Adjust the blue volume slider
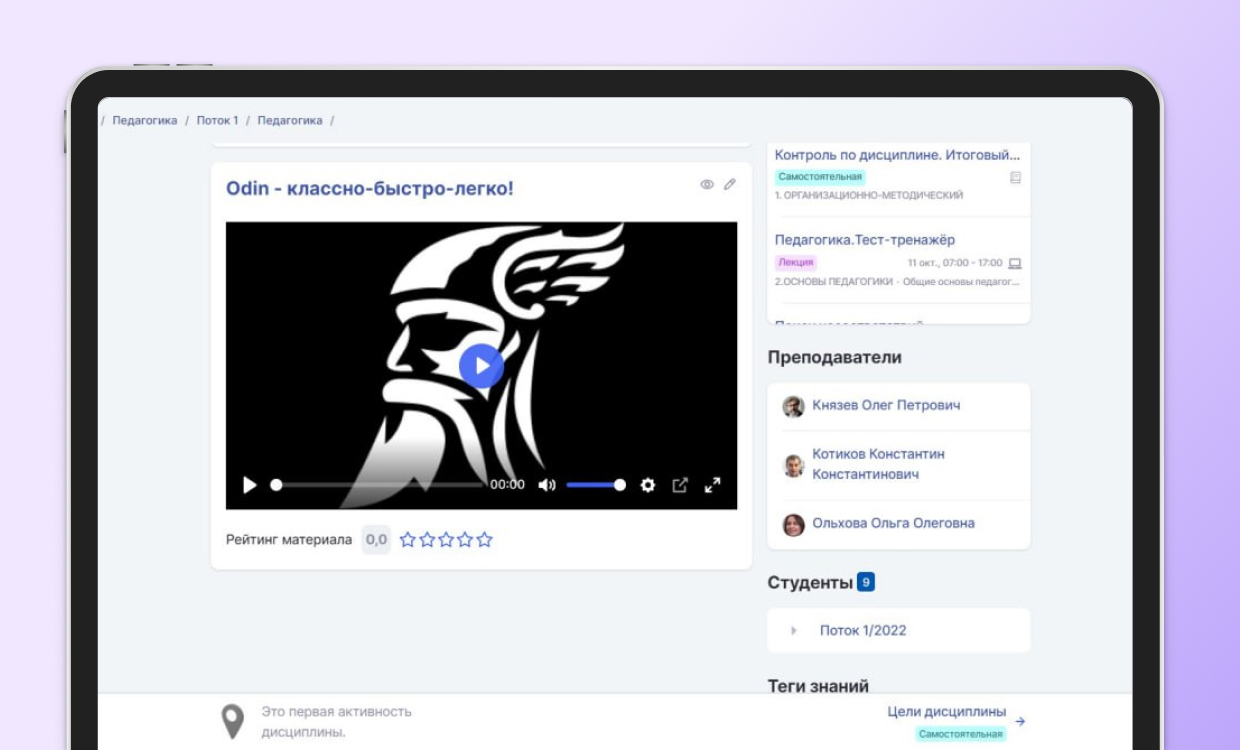Screen dimensions: 1240x750 tap(595, 485)
